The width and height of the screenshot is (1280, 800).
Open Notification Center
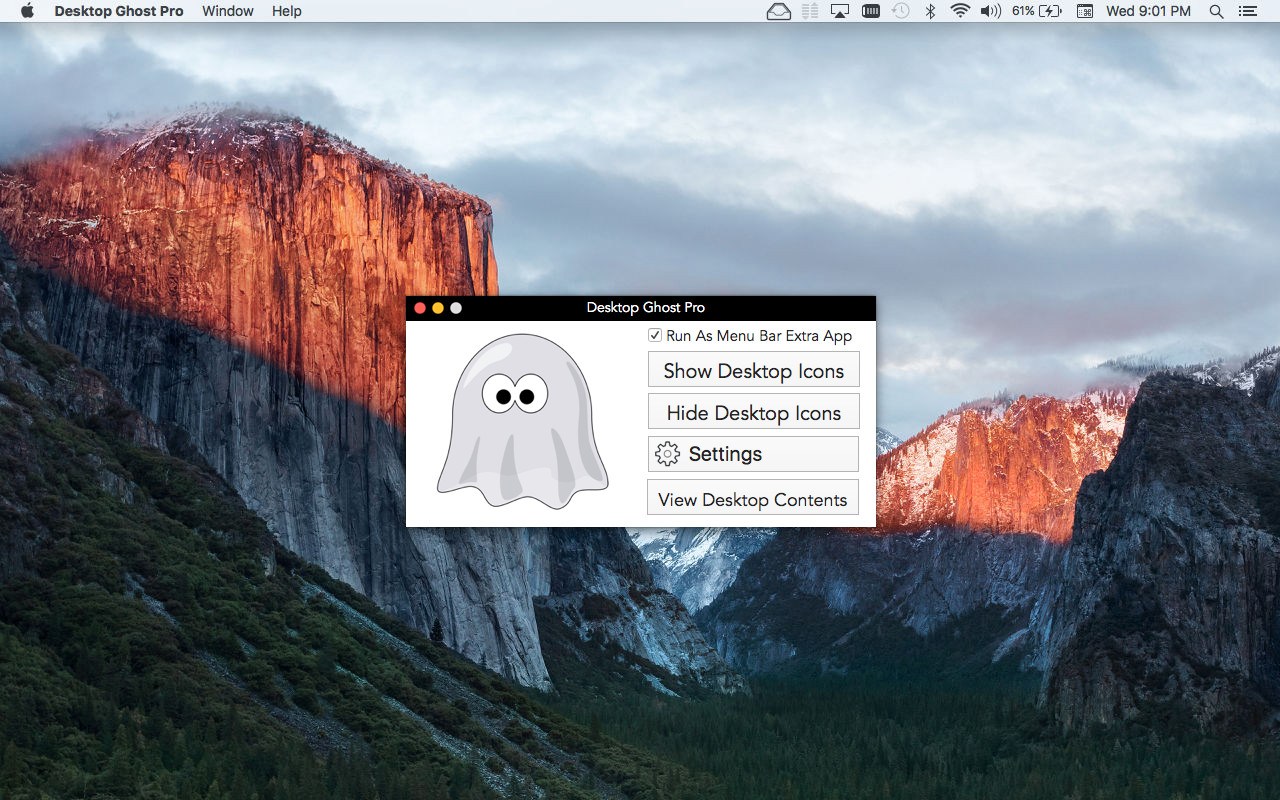coord(1248,11)
